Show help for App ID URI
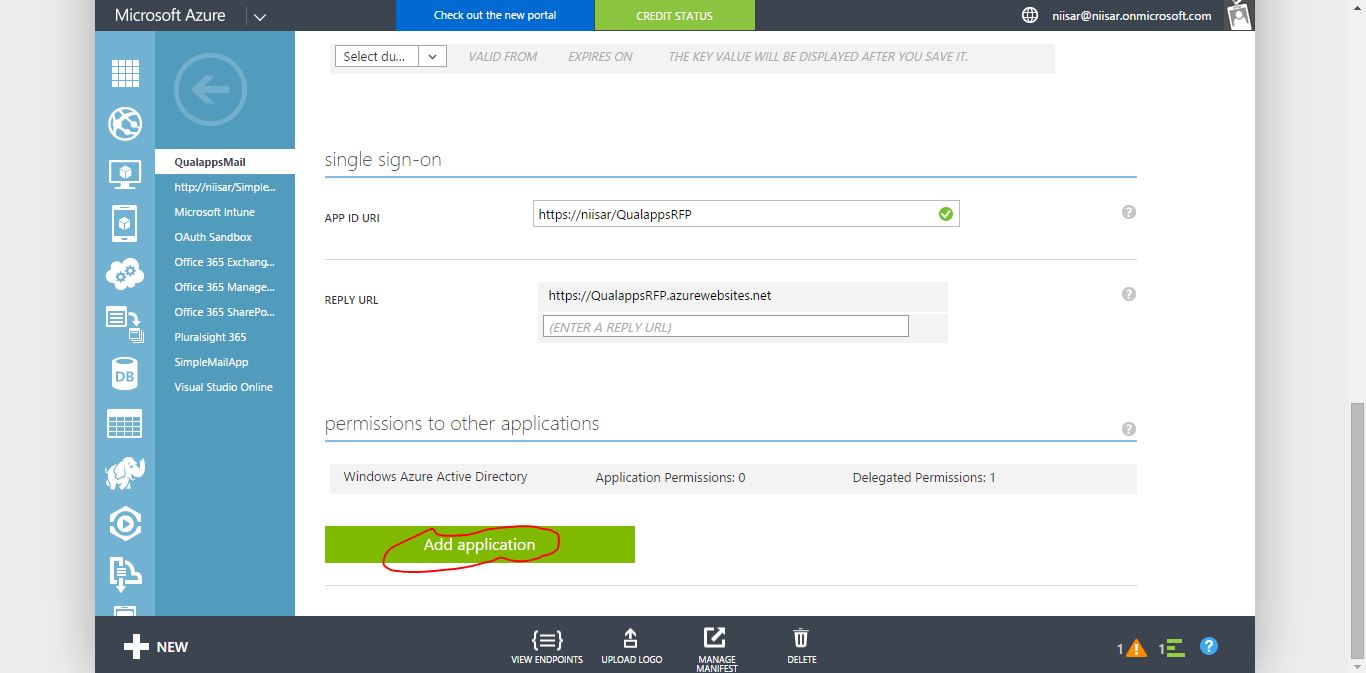This screenshot has height=673, width=1366. tap(1129, 212)
